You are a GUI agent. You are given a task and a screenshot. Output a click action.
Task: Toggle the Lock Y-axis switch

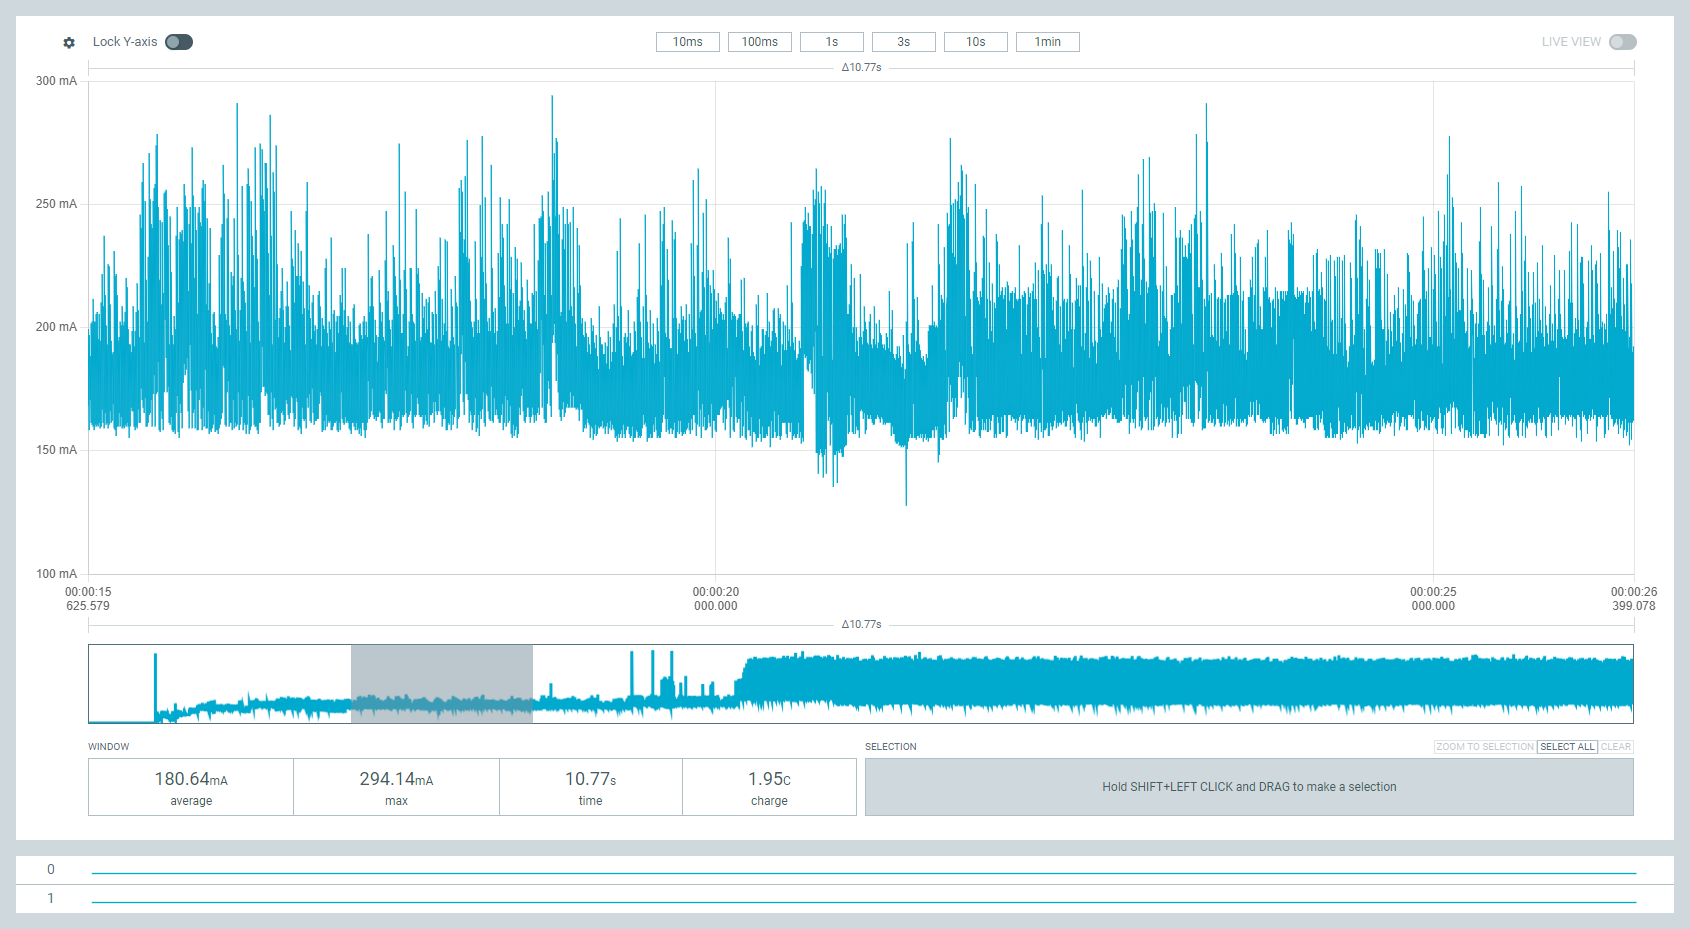[x=179, y=42]
